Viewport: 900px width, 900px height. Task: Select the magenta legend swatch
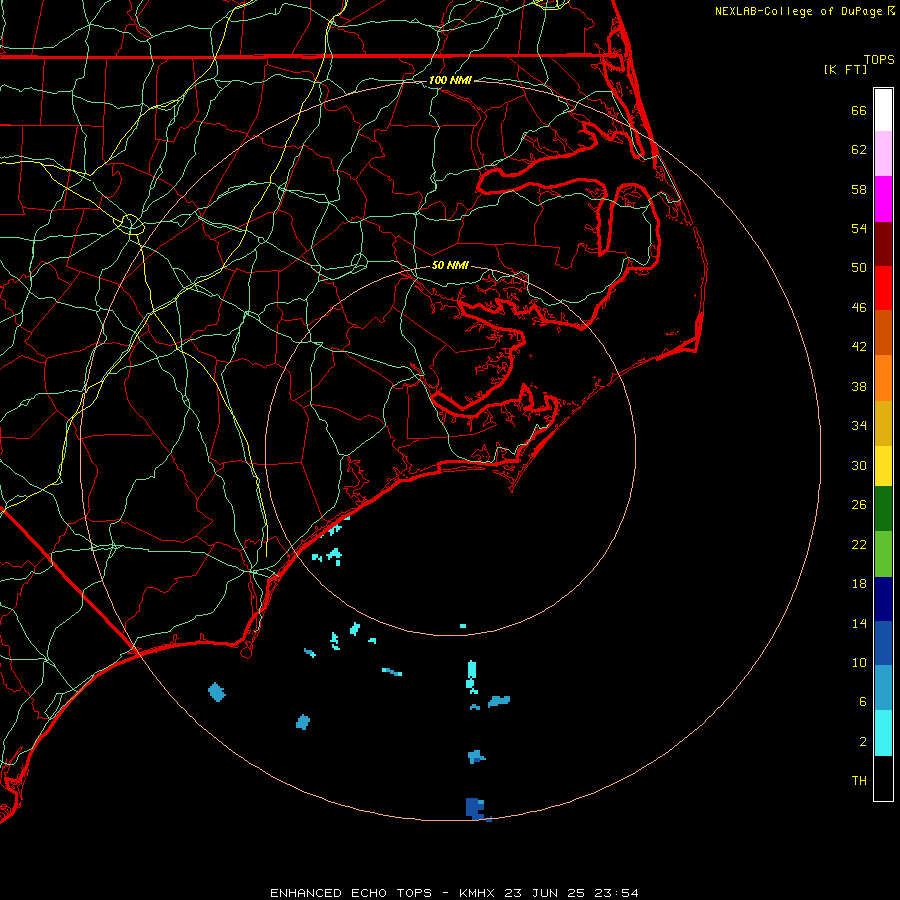[x=883, y=199]
